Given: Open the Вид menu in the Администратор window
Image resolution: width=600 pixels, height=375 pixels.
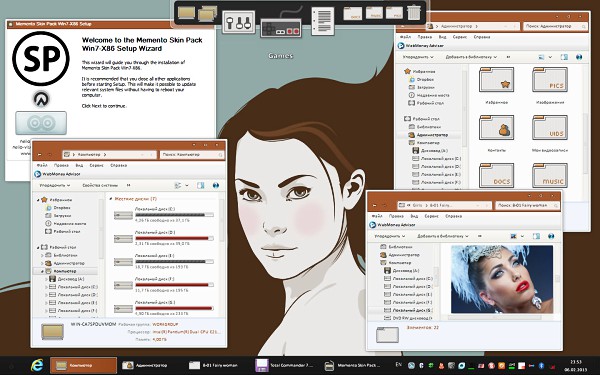Looking at the screenshot, I should tap(442, 37).
